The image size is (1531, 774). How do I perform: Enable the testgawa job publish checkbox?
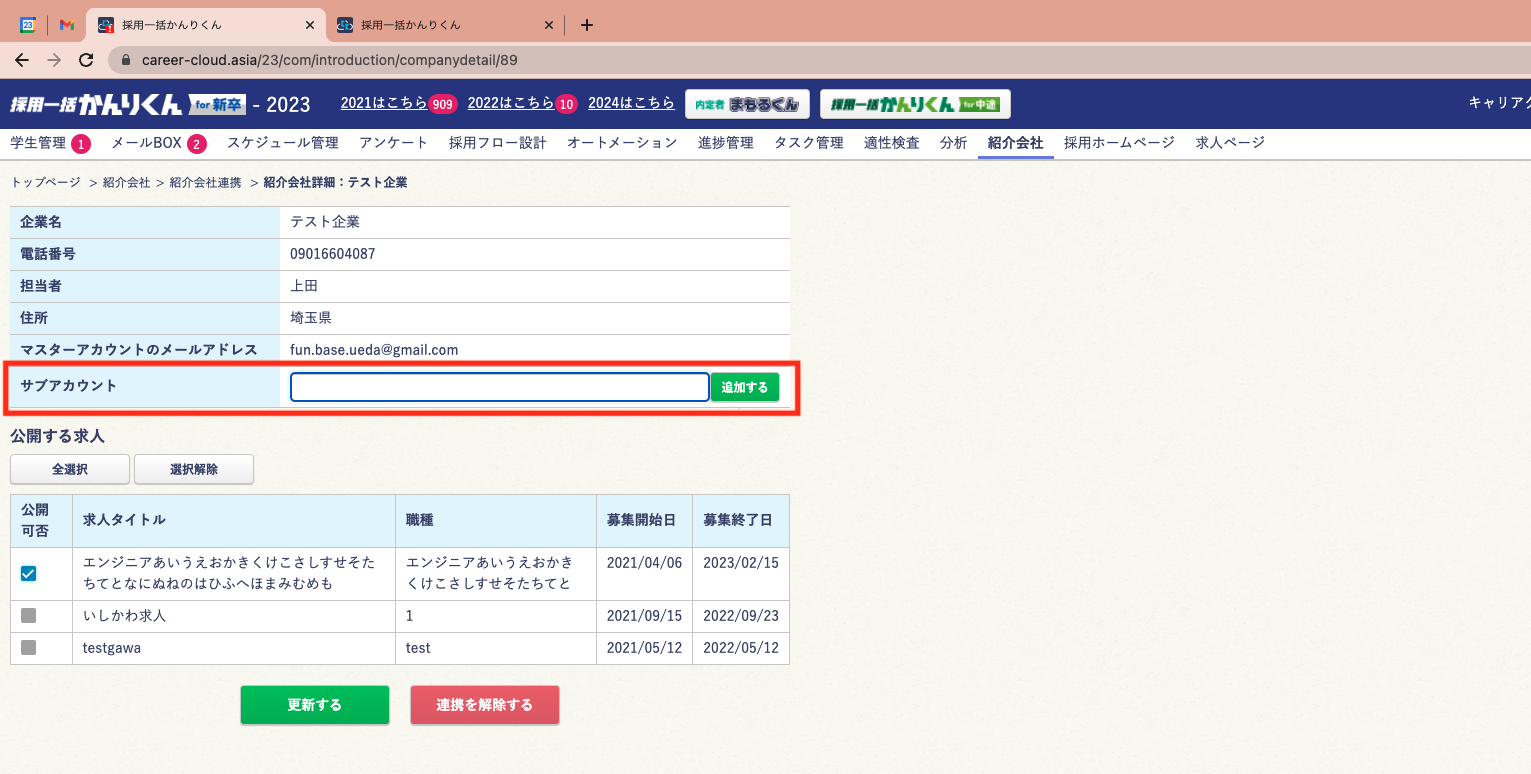point(29,648)
